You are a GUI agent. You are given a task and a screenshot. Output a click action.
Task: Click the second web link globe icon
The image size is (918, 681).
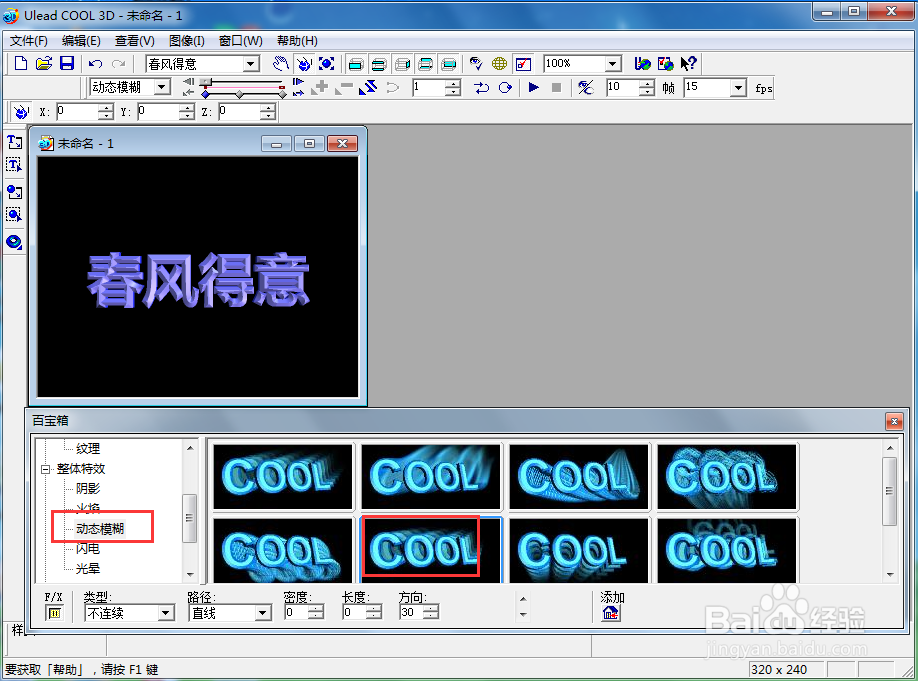click(x=665, y=63)
